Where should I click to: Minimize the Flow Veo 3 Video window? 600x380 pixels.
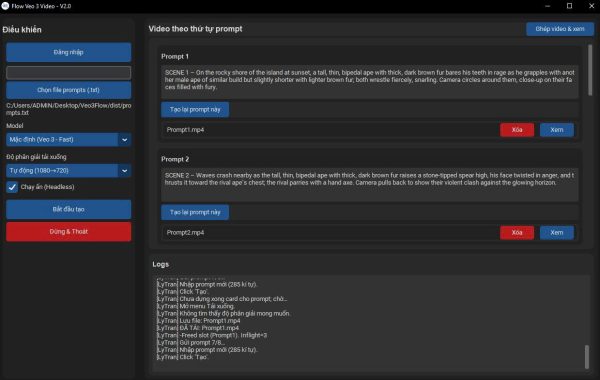(x=548, y=6)
